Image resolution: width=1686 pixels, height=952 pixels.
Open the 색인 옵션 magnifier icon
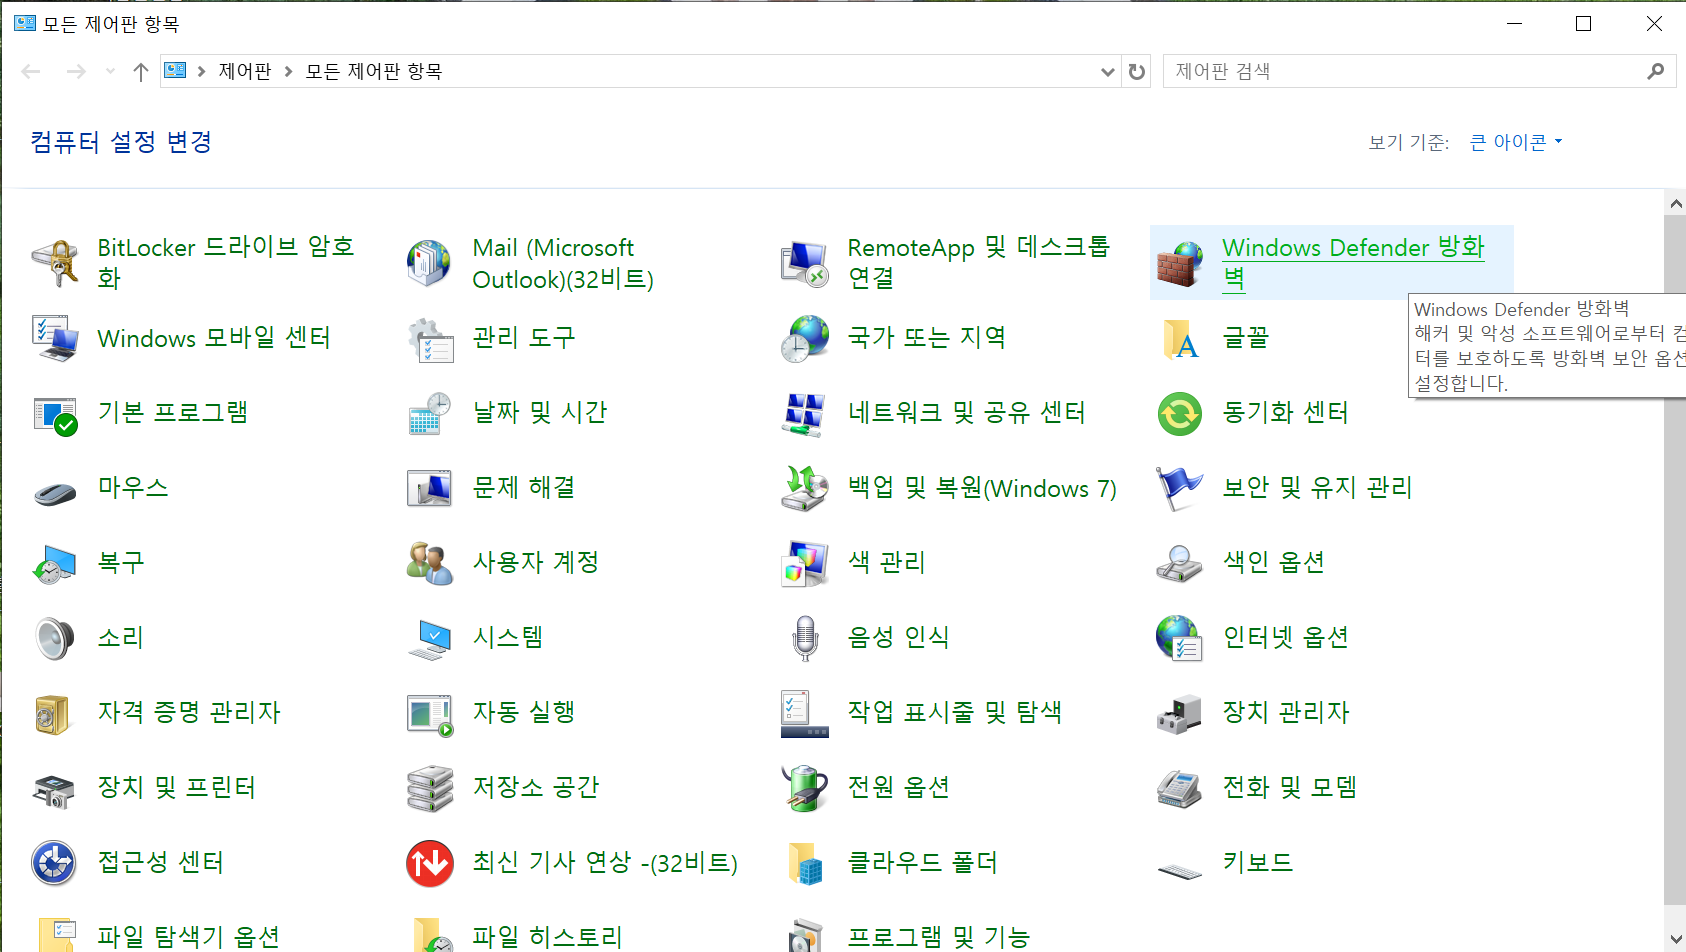pos(1180,563)
